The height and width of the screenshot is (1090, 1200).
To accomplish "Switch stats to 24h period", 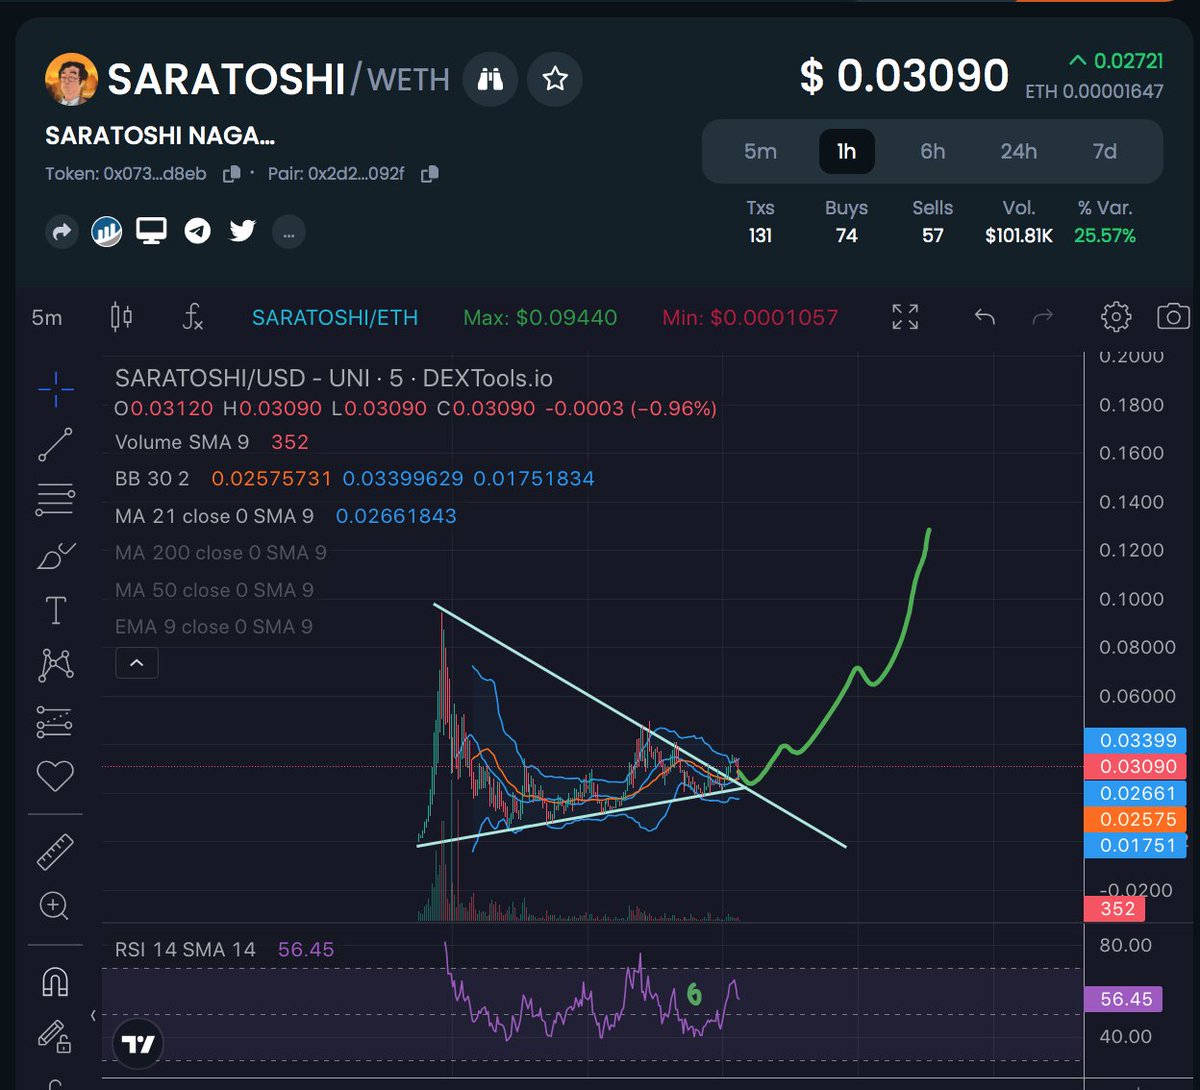I will click(1018, 151).
